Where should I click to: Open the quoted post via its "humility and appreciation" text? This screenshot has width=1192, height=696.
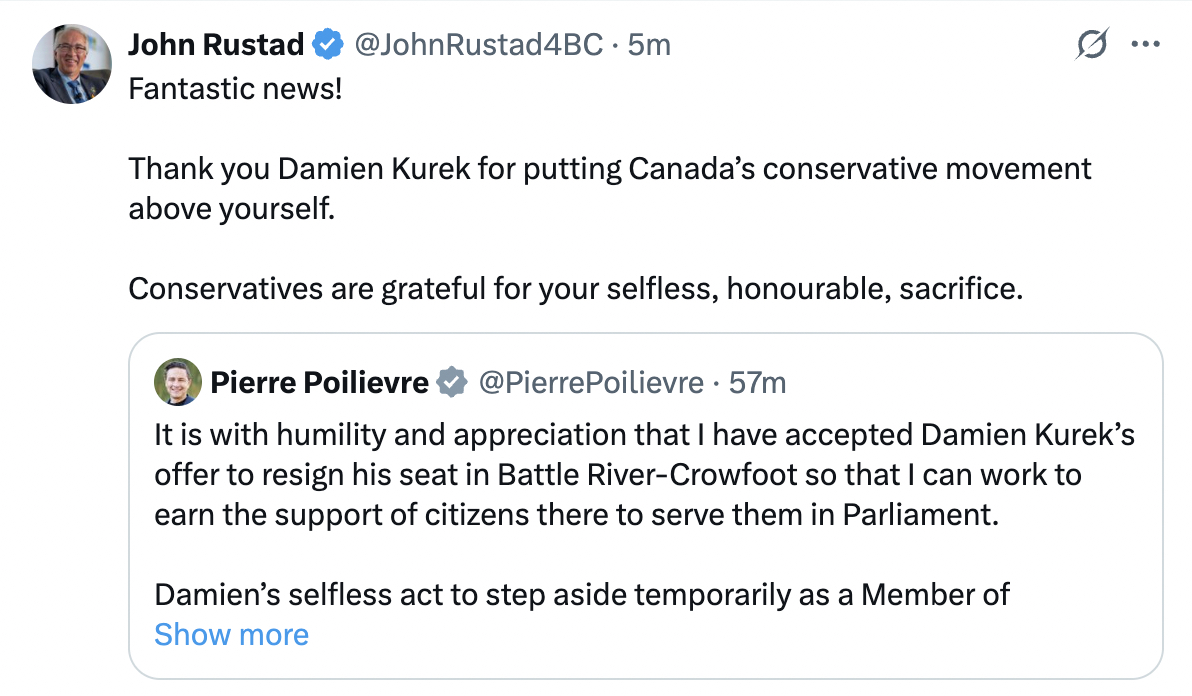[644, 436]
